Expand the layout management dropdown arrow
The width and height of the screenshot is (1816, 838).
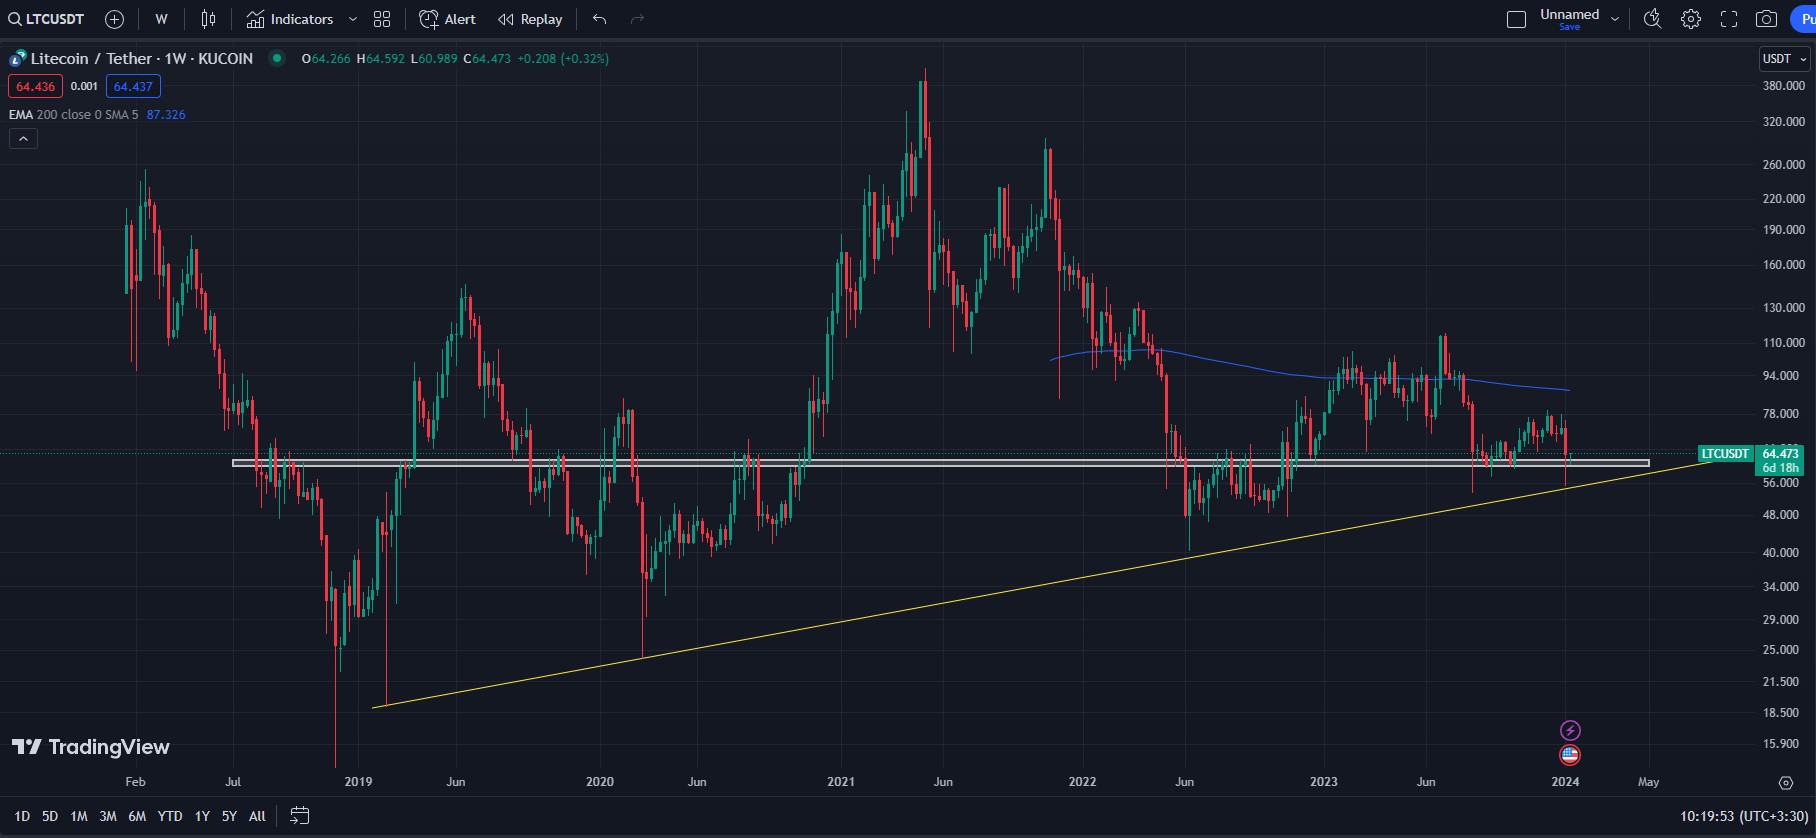[1614, 19]
